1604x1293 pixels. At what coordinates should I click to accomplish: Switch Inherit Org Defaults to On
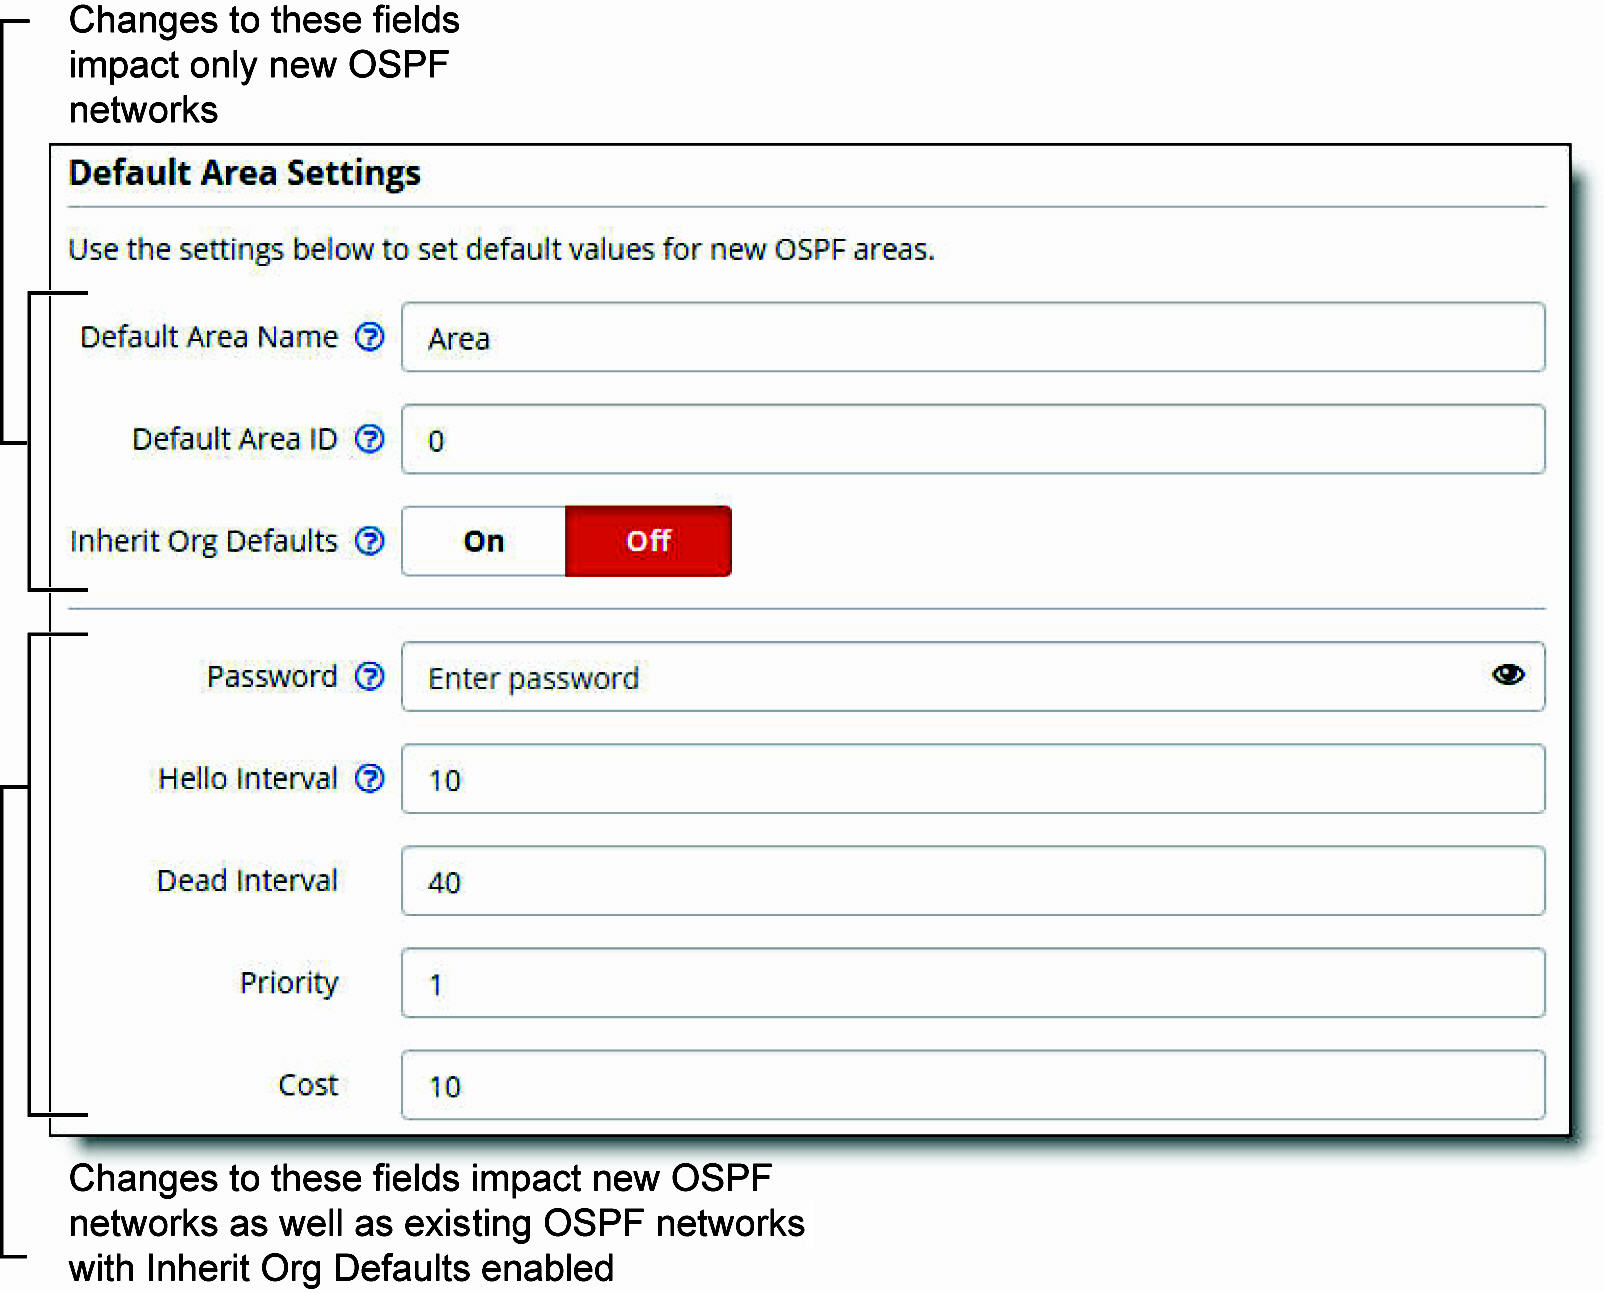tap(484, 541)
